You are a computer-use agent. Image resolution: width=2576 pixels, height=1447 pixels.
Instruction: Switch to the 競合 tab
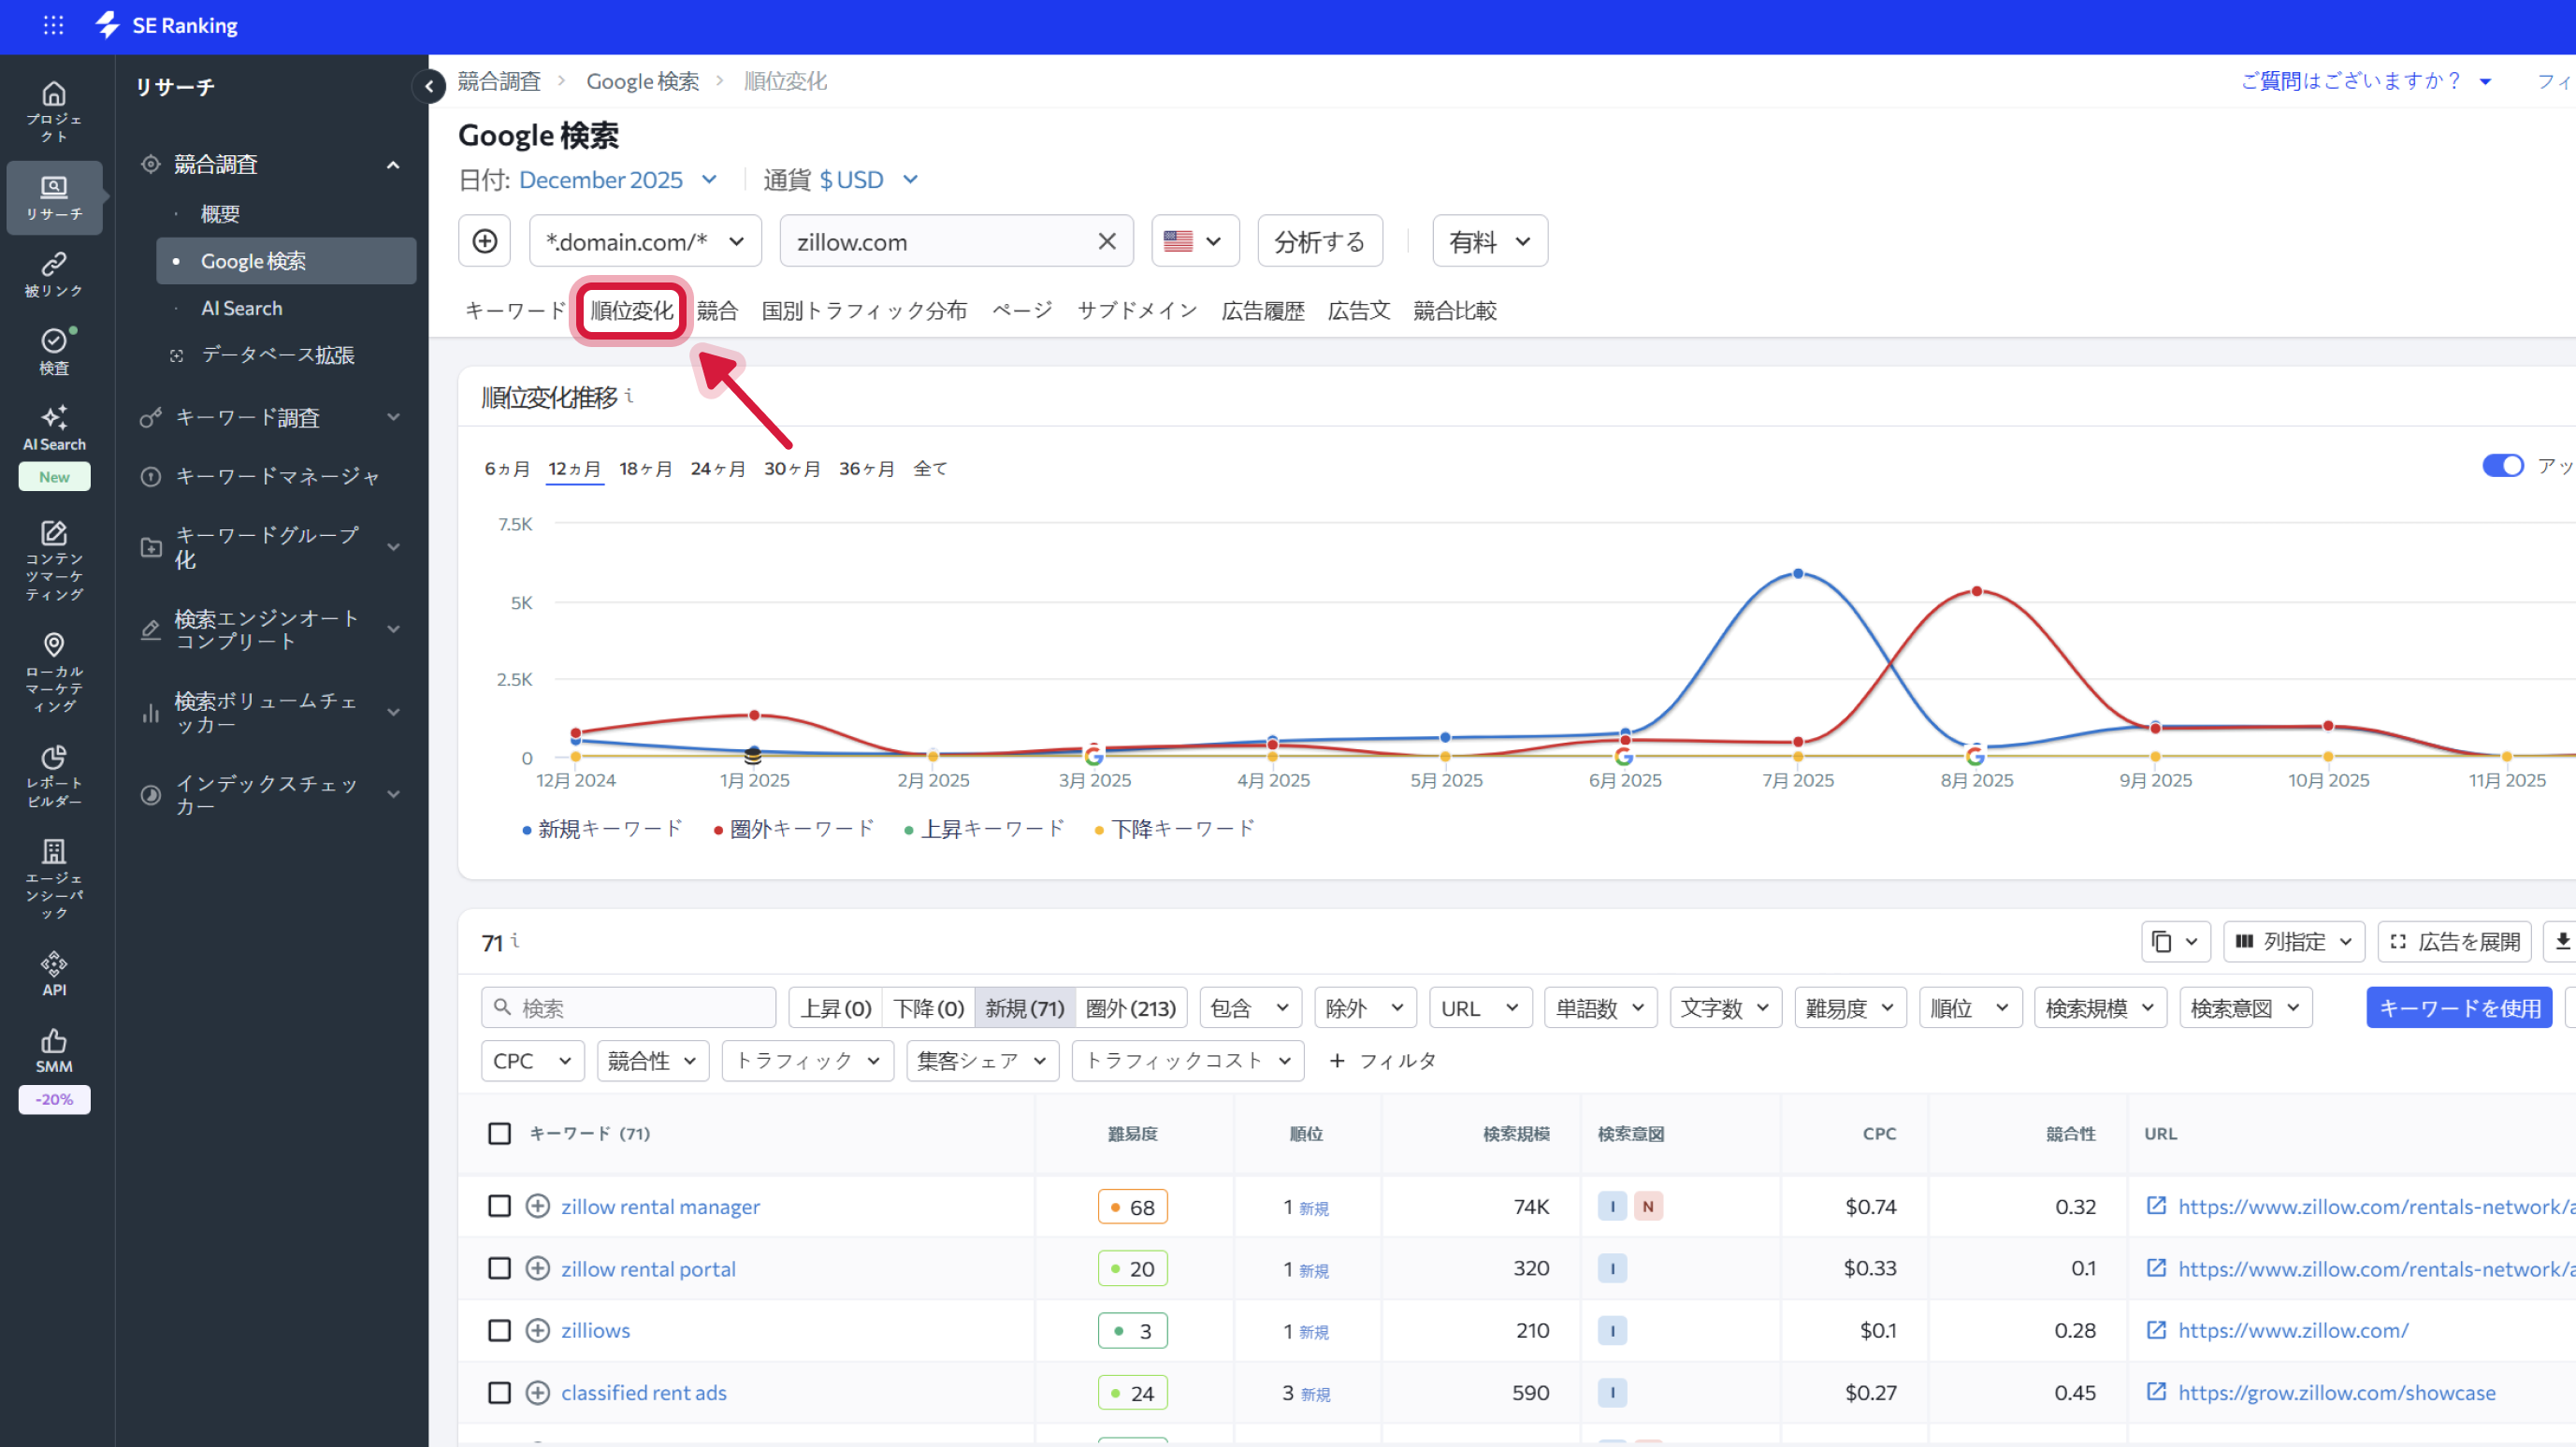pyautogui.click(x=718, y=310)
